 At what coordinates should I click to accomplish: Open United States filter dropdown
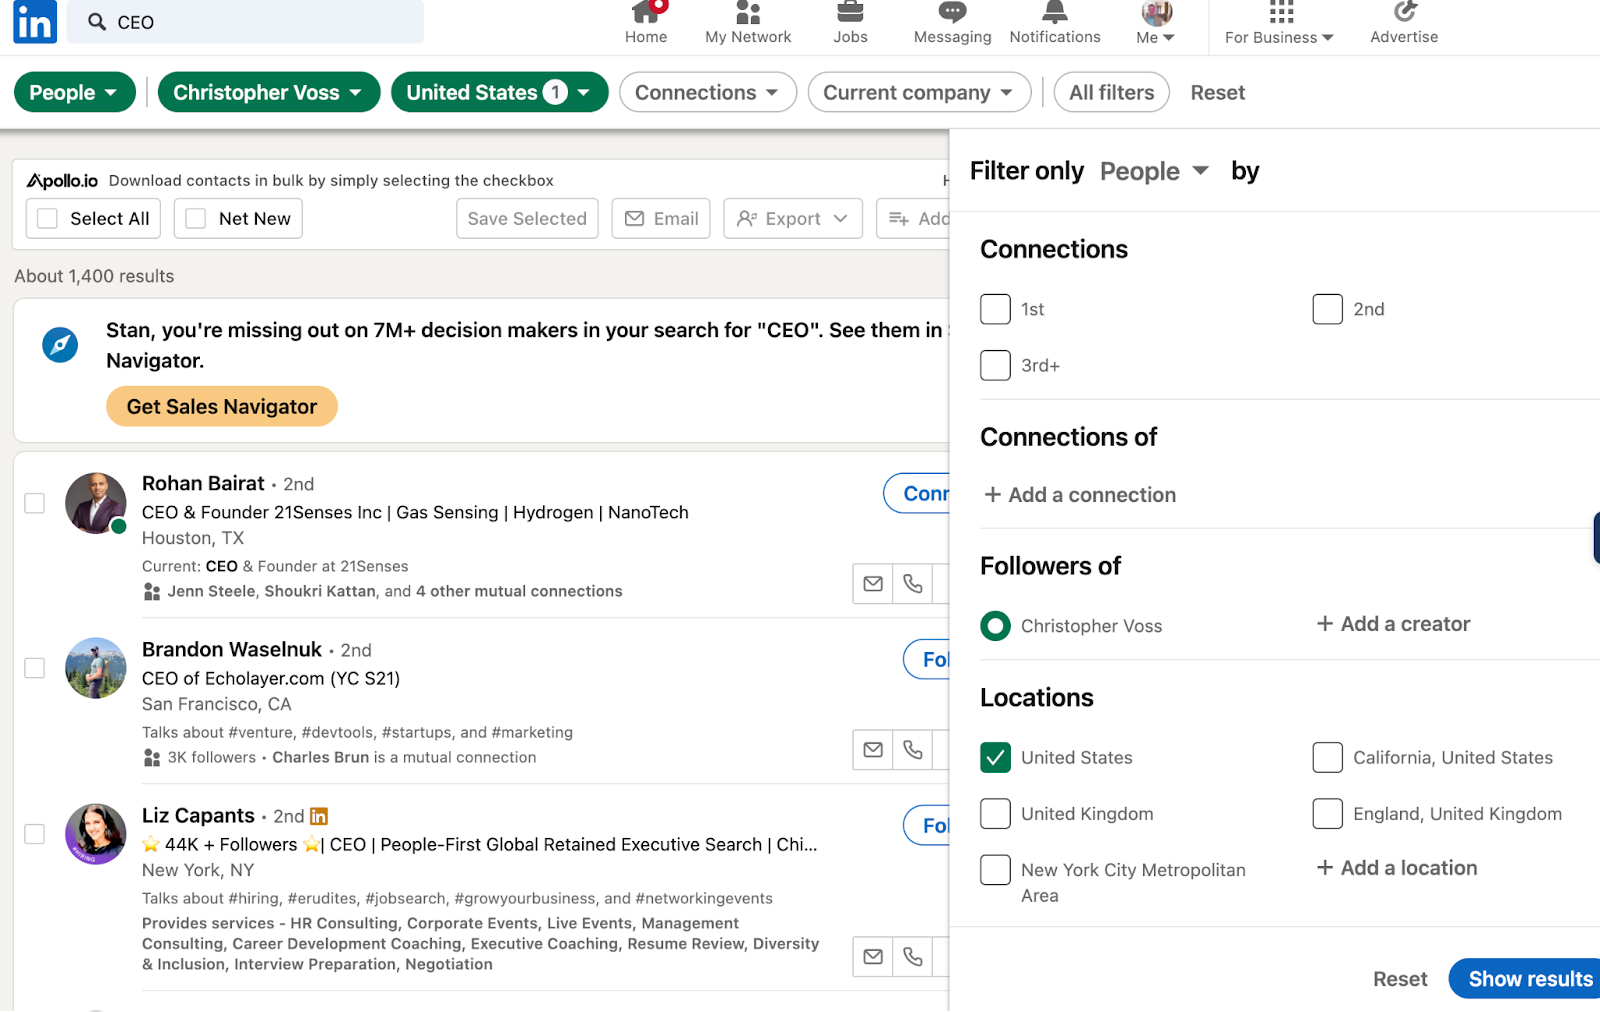point(500,92)
